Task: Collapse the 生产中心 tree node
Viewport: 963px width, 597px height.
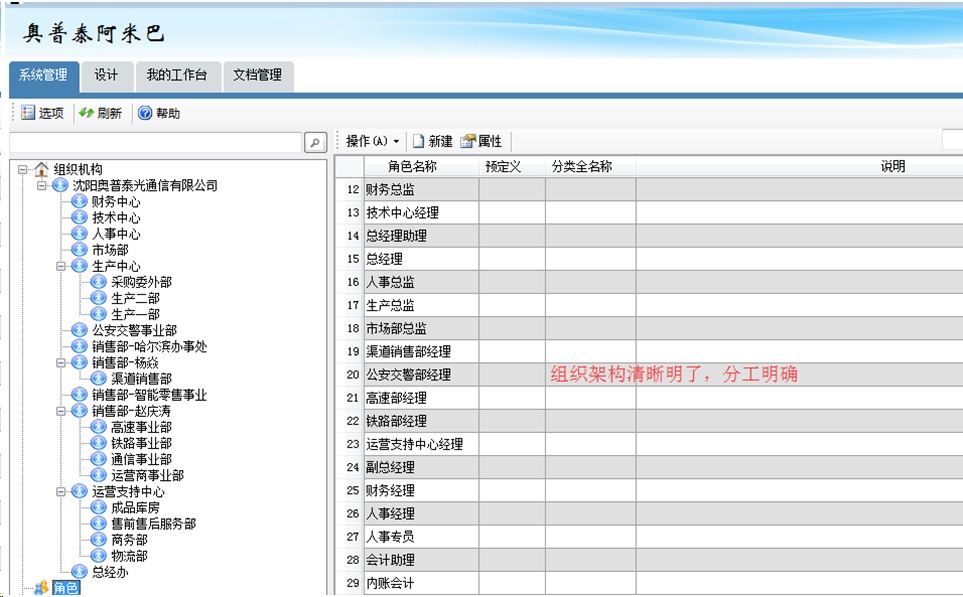Action: [x=61, y=266]
